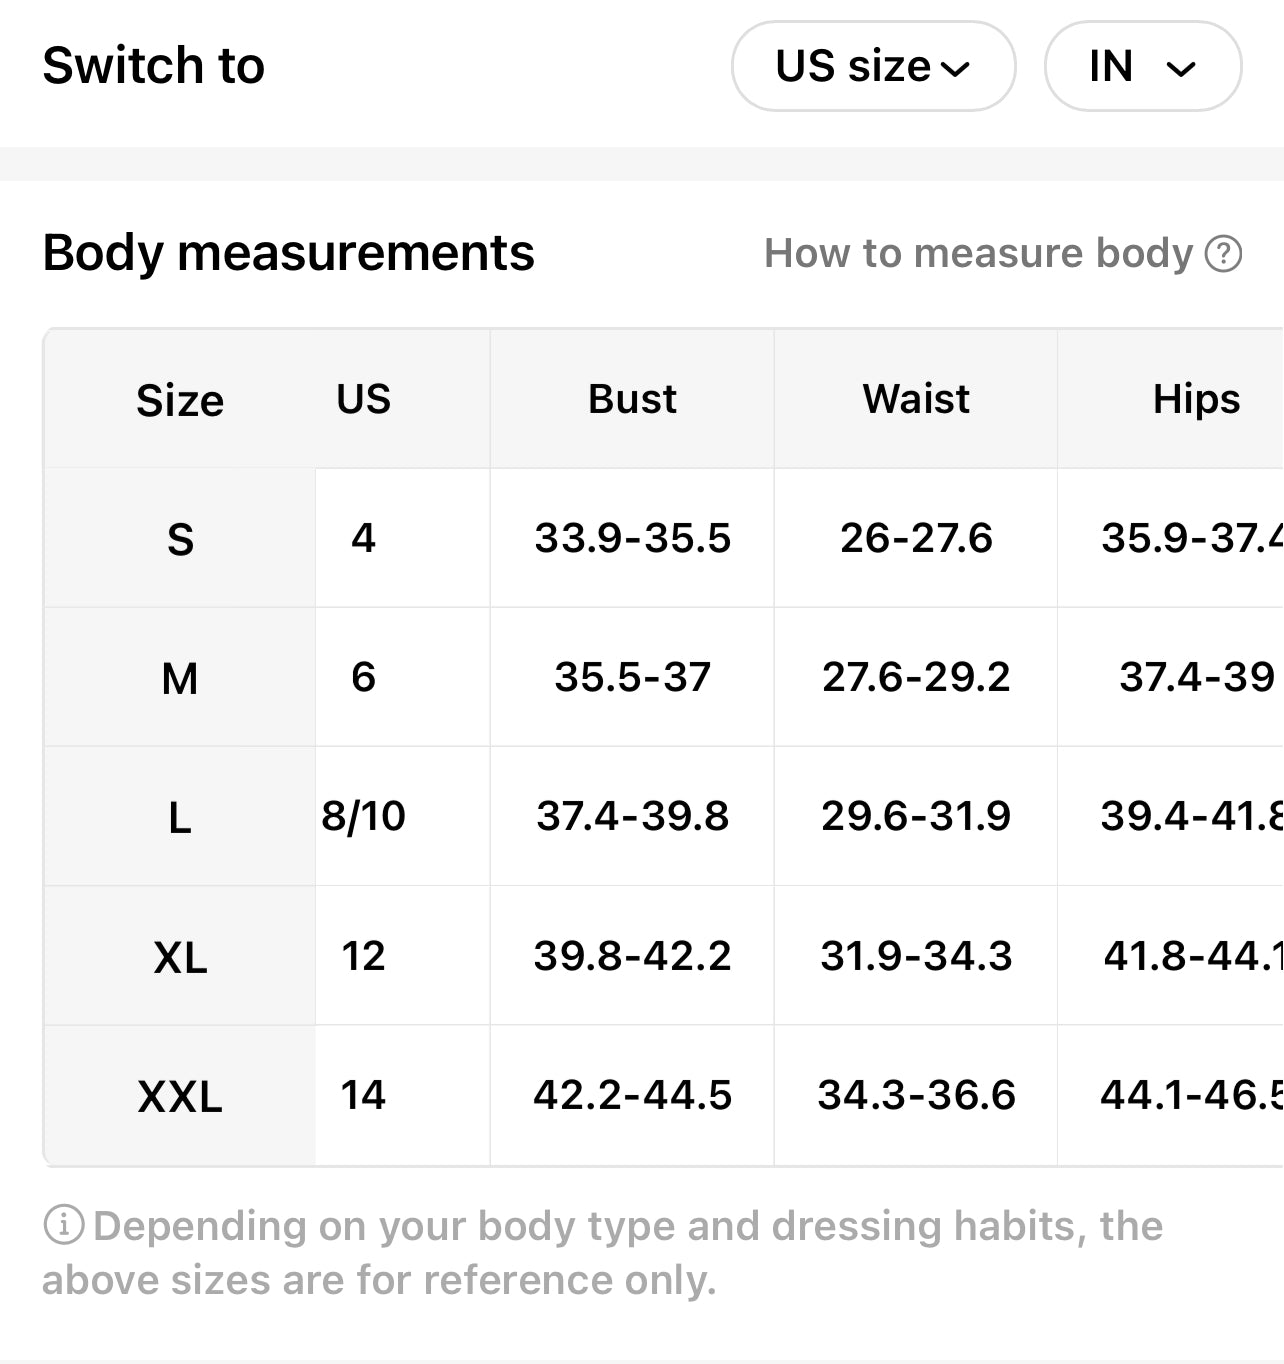This screenshot has width=1284, height=1364.
Task: Select the L size row
Action: (x=180, y=817)
